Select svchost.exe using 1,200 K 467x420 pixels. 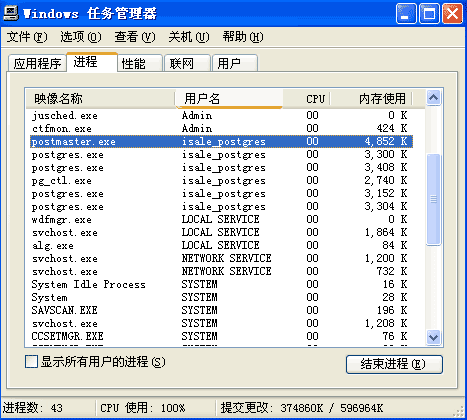221,258
